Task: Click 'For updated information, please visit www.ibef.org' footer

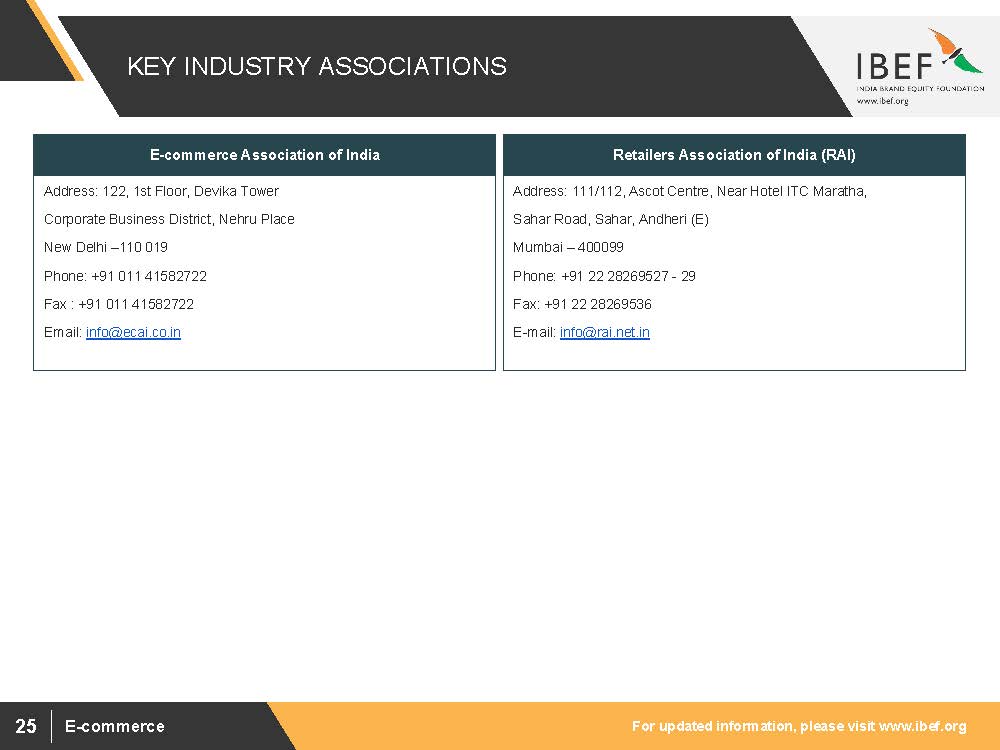Action: pos(799,726)
